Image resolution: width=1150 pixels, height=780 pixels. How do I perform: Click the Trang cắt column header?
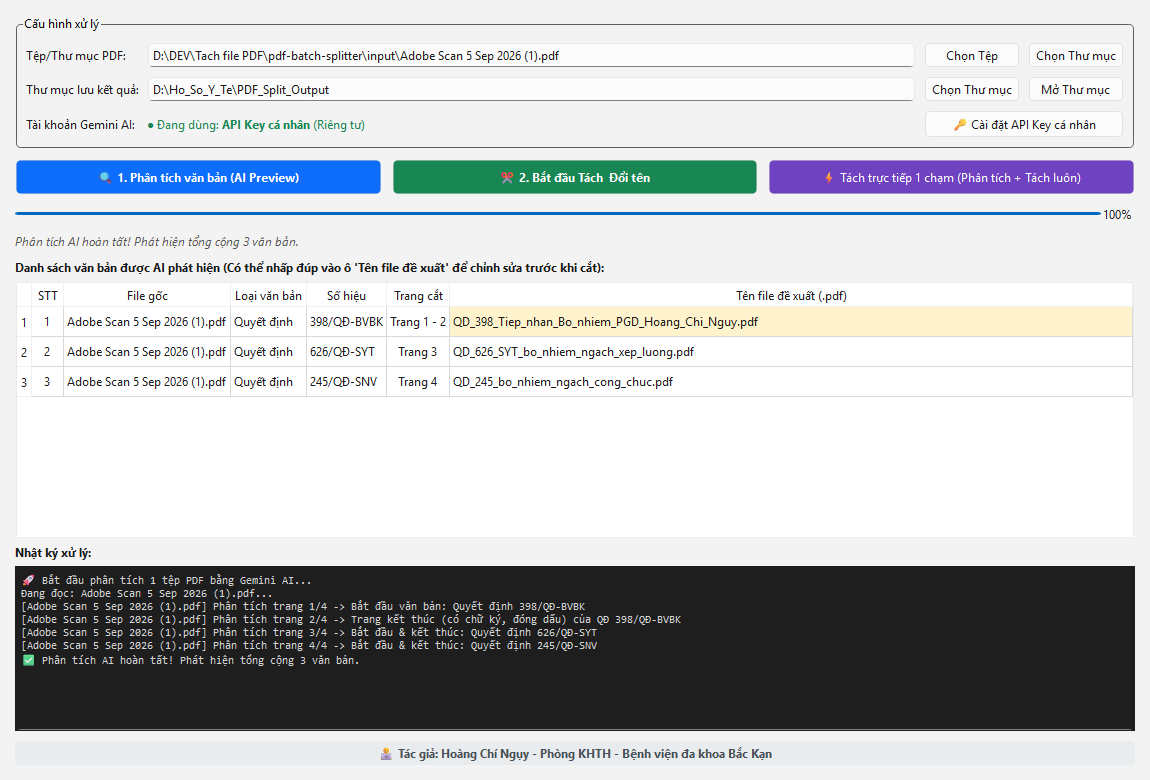(418, 295)
